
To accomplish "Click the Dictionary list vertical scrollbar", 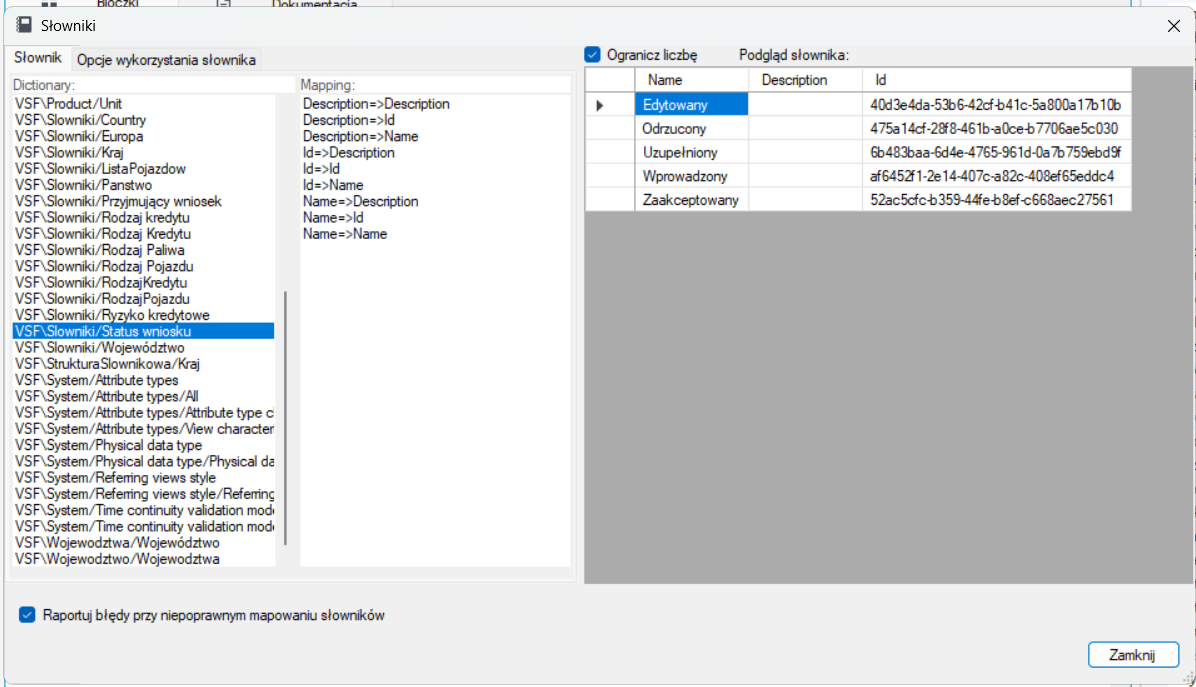I will [285, 417].
